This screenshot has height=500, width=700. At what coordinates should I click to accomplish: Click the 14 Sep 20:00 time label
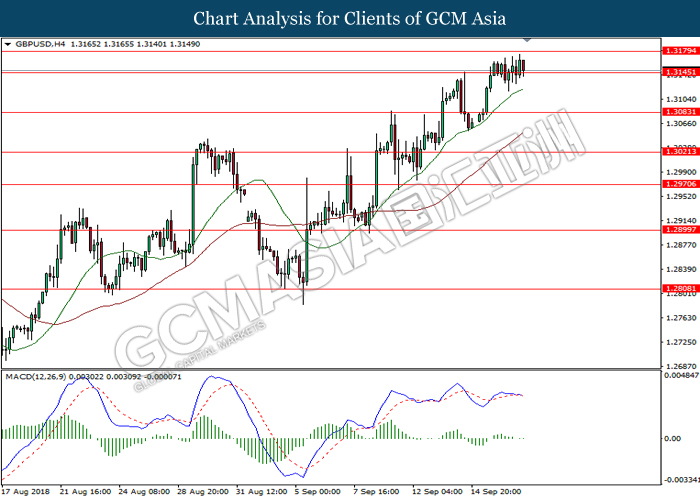tap(496, 492)
